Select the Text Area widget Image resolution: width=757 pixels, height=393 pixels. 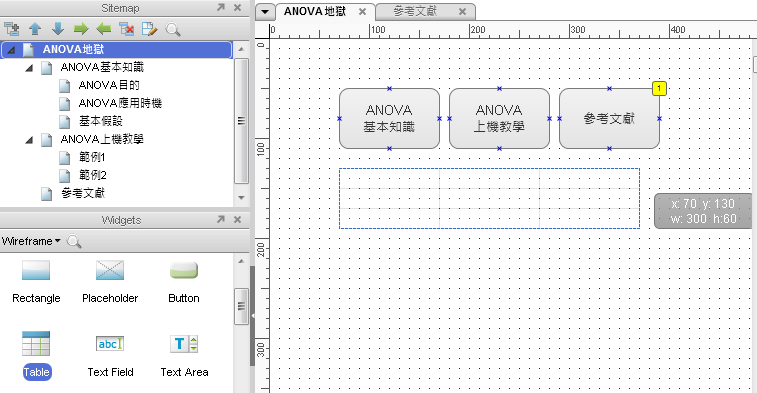184,356
